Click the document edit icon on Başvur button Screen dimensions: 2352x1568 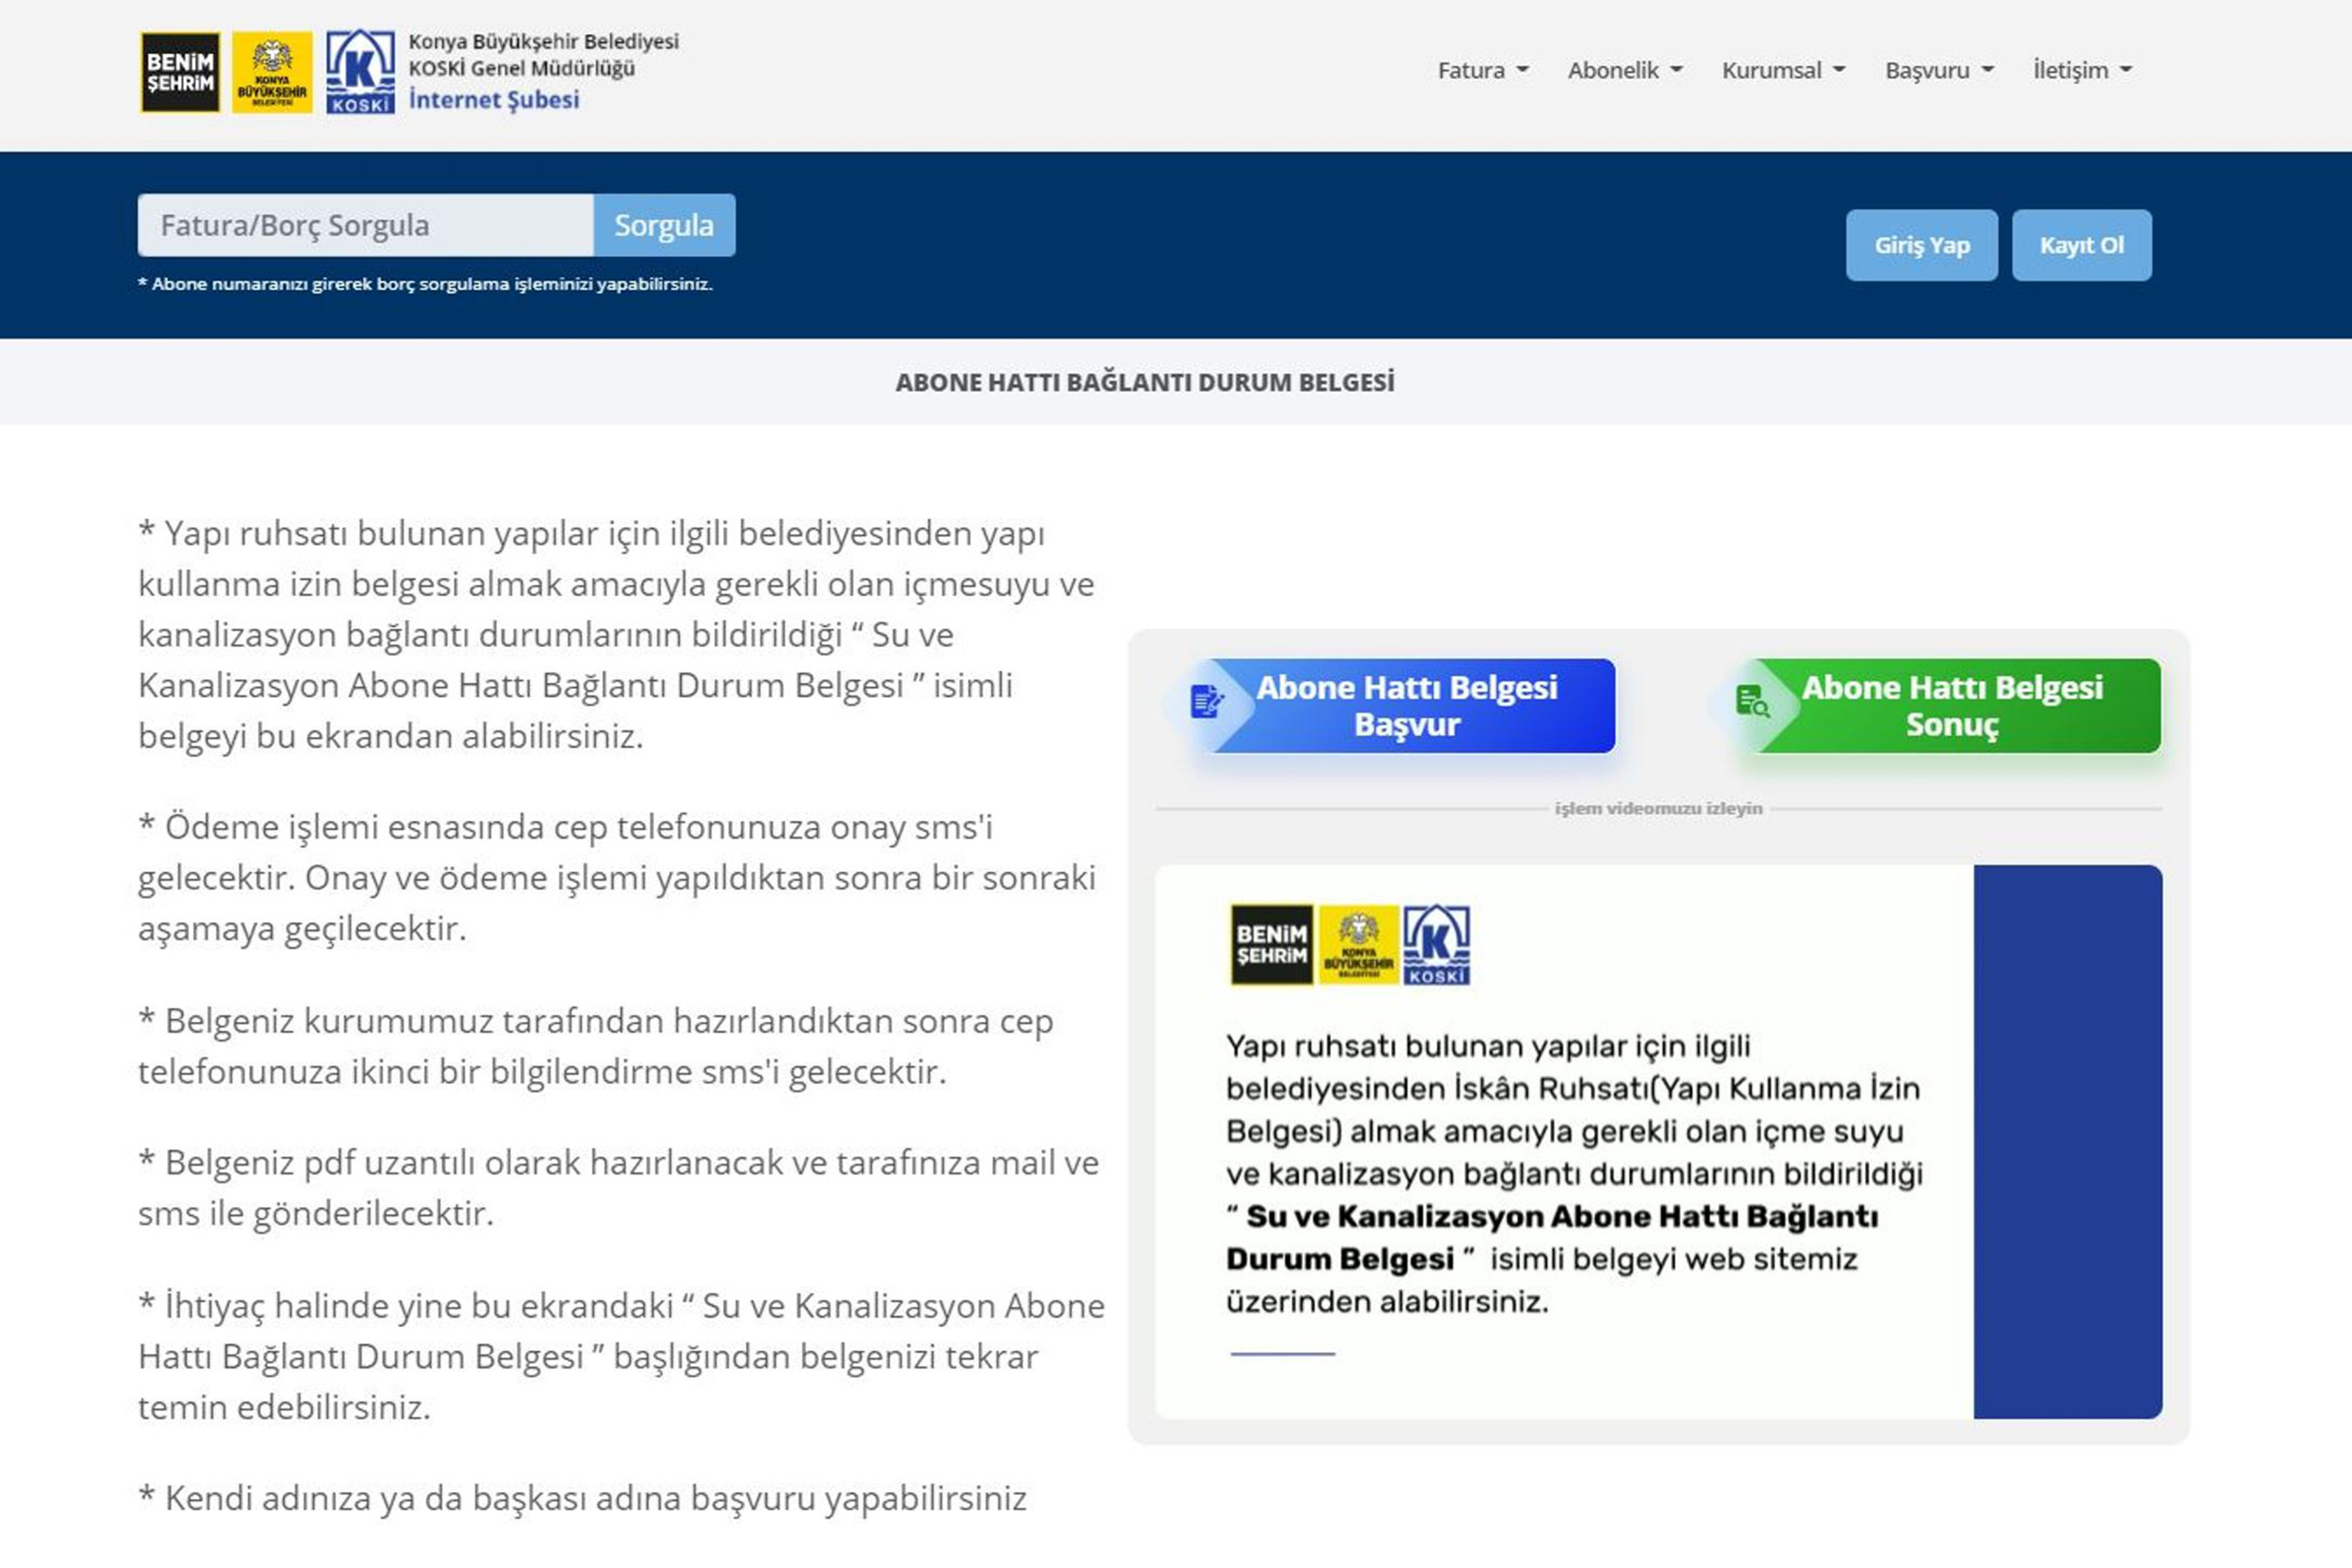click(1207, 702)
